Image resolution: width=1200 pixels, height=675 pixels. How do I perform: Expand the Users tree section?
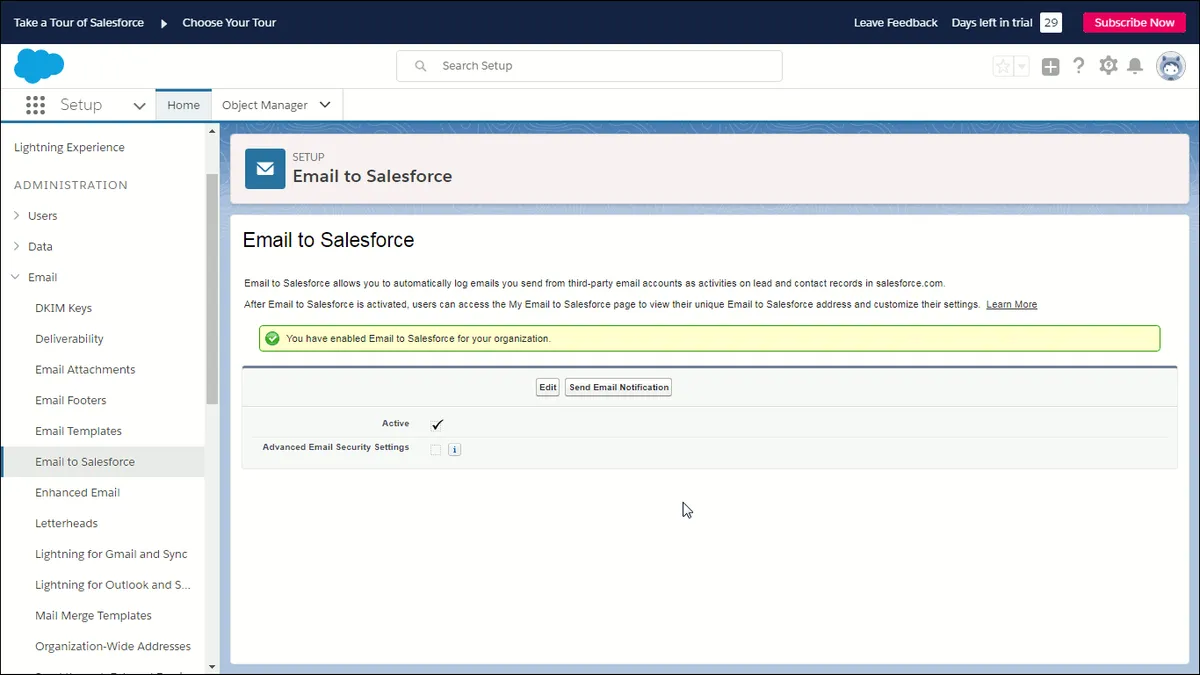tap(16, 216)
